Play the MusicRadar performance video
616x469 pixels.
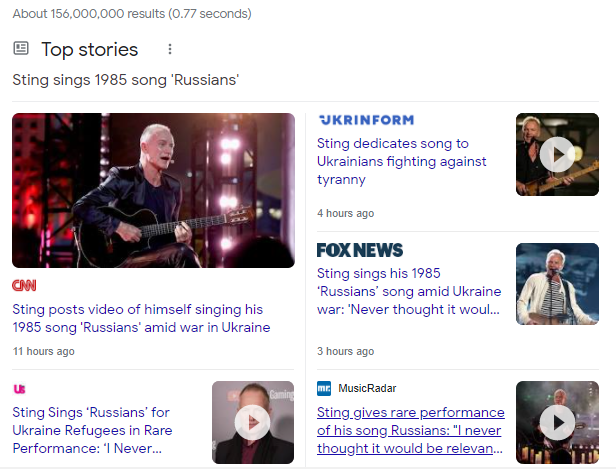[556, 422]
